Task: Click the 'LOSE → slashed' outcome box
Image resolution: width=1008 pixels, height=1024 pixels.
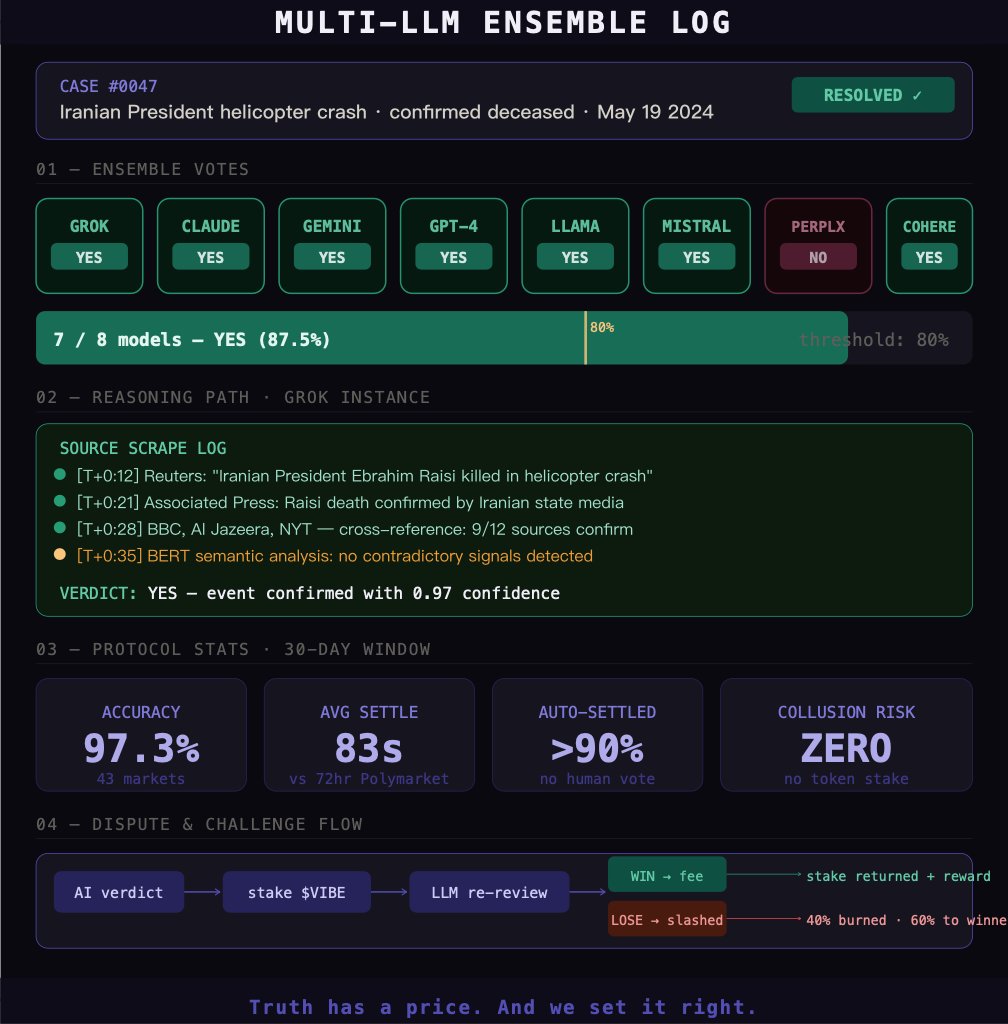Action: 667,920
